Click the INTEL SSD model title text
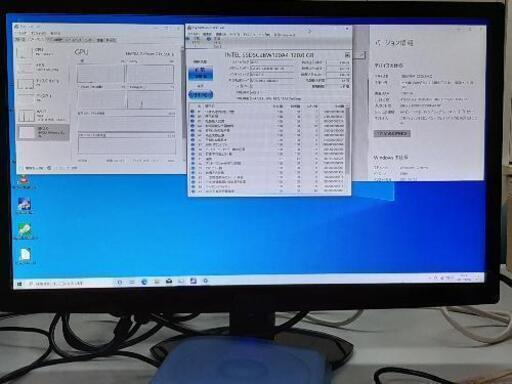This screenshot has height=384, width=512. (269, 55)
